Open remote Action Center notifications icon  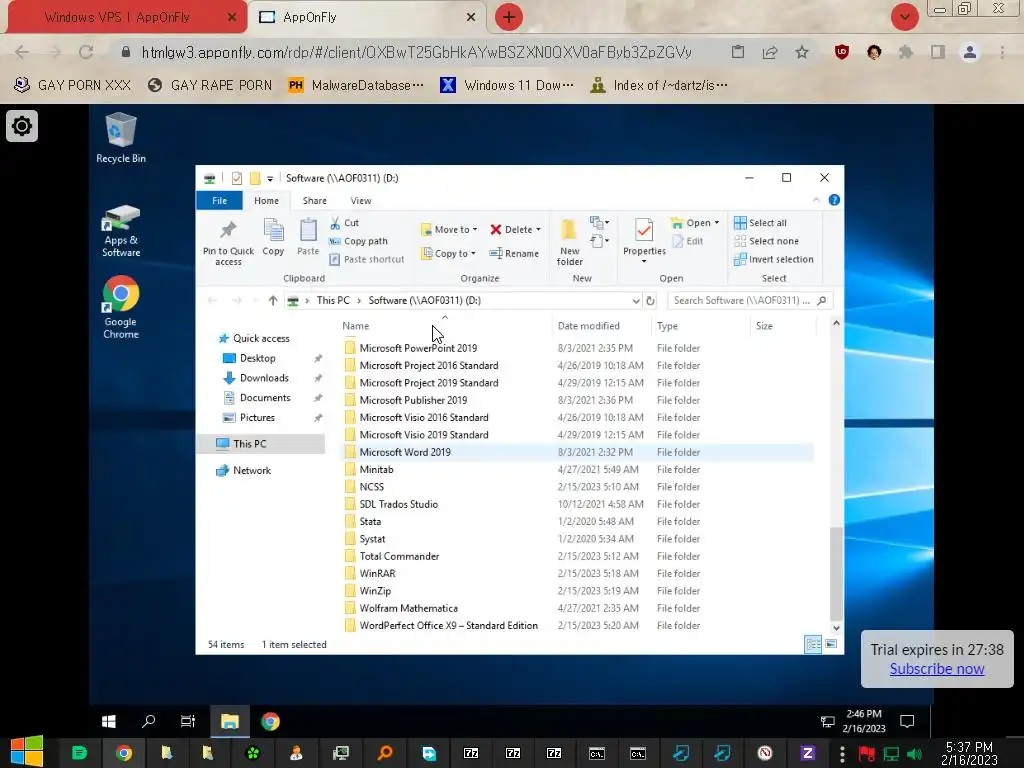907,721
